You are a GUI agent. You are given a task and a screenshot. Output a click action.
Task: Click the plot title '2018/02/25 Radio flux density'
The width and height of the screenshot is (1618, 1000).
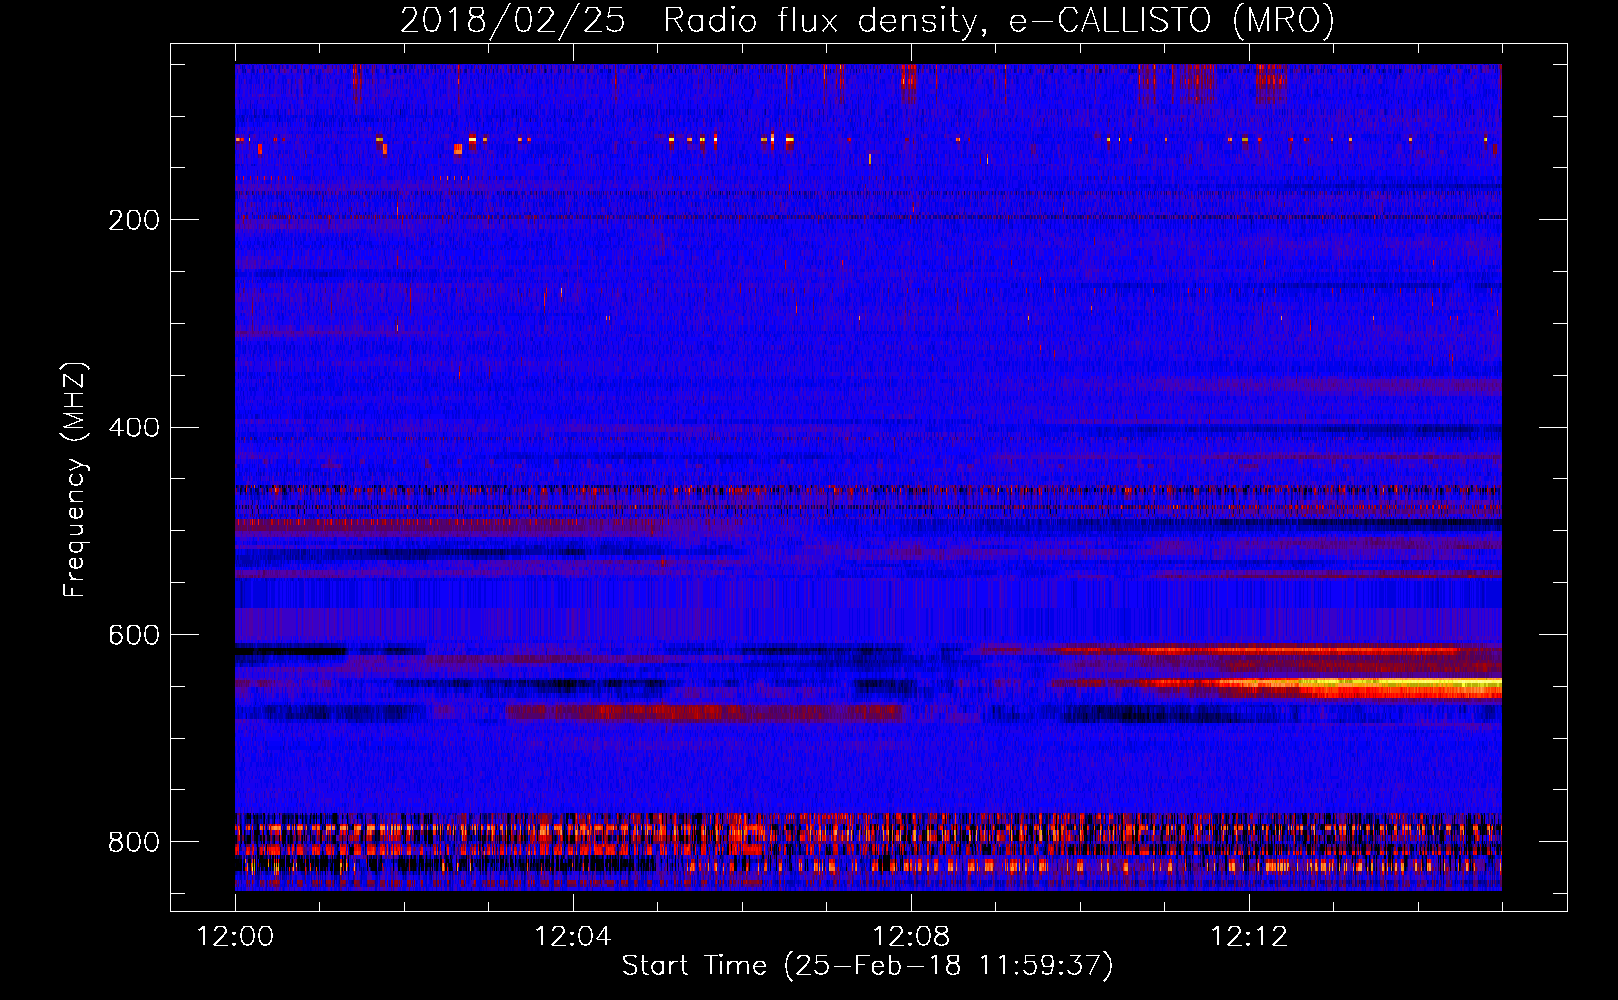(867, 20)
